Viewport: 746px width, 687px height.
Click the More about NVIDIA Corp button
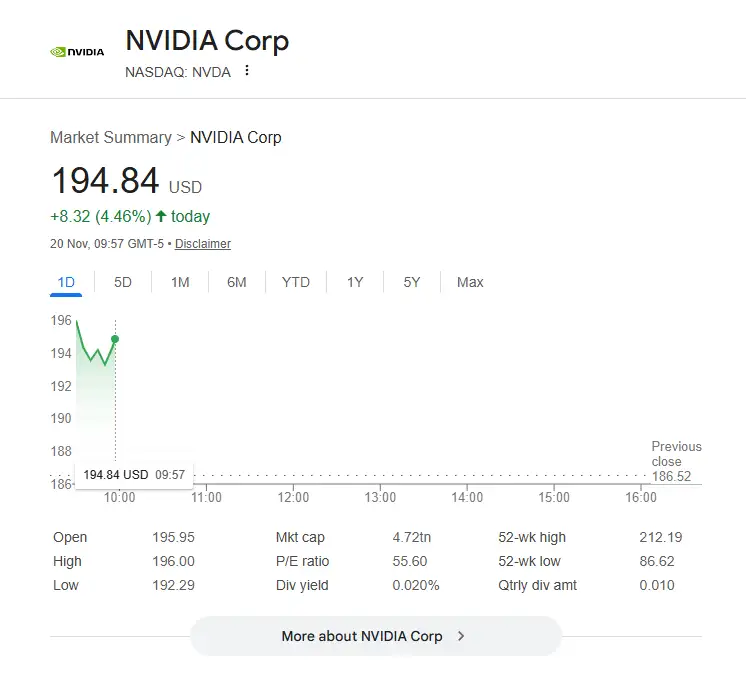point(376,636)
